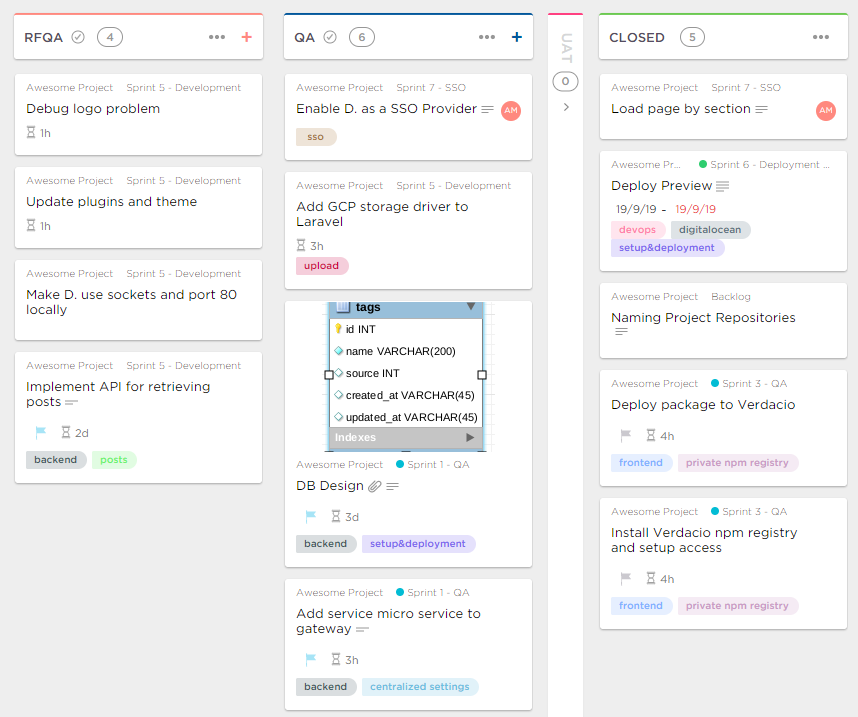
Task: Open the Update plugins and theme card
Action: (111, 202)
